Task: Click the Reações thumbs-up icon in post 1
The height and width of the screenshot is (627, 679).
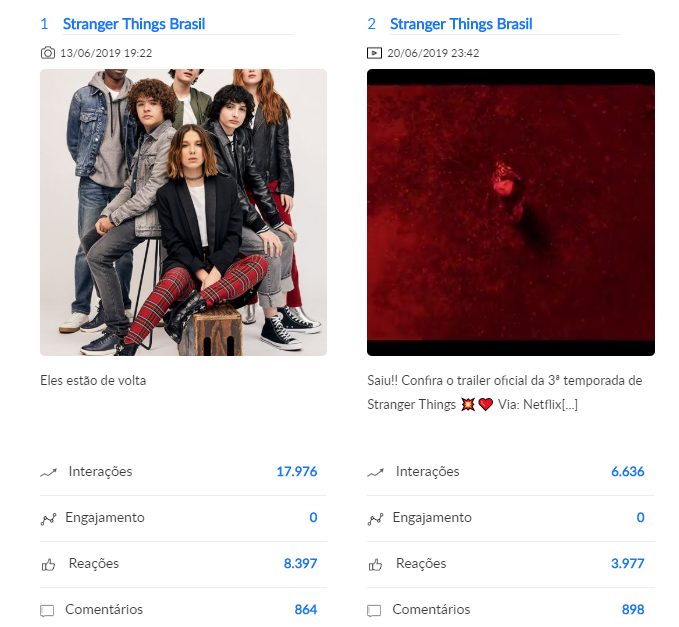Action: coord(48,565)
